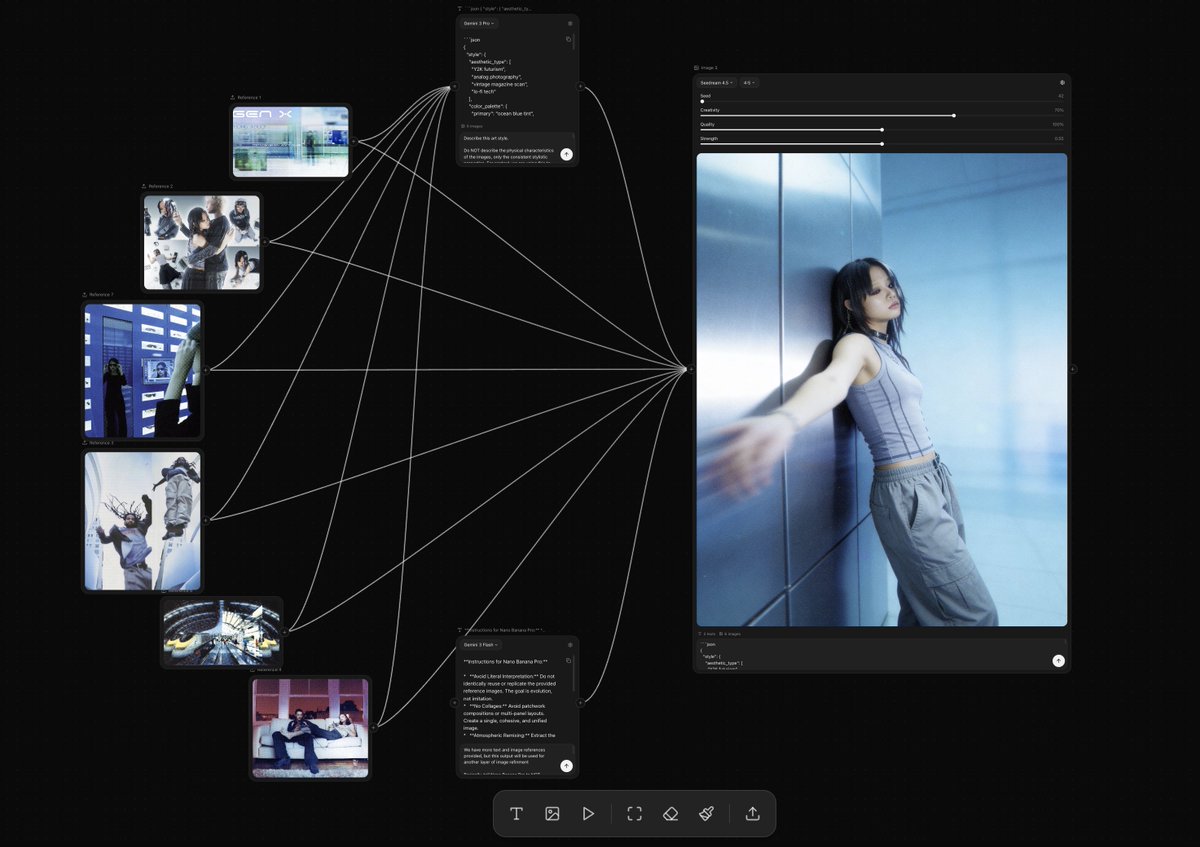This screenshot has height=847, width=1200.
Task: Click input connector of Gemini 3 Flash node
Action: (x=454, y=703)
